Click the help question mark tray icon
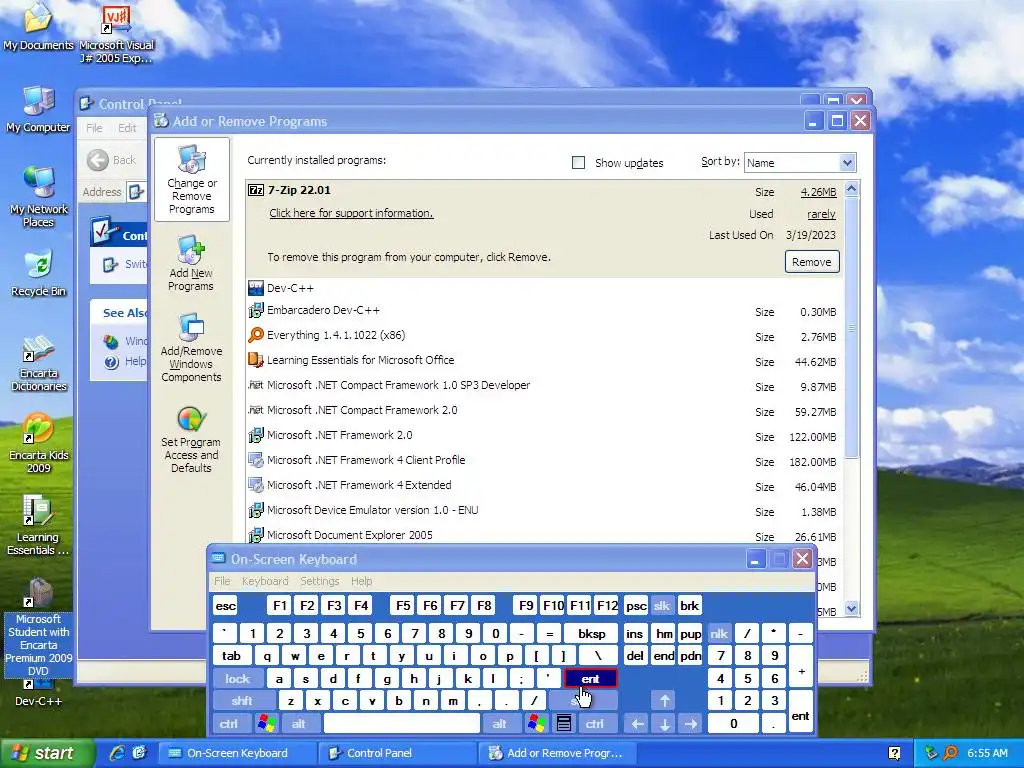The height and width of the screenshot is (768, 1024). click(895, 753)
